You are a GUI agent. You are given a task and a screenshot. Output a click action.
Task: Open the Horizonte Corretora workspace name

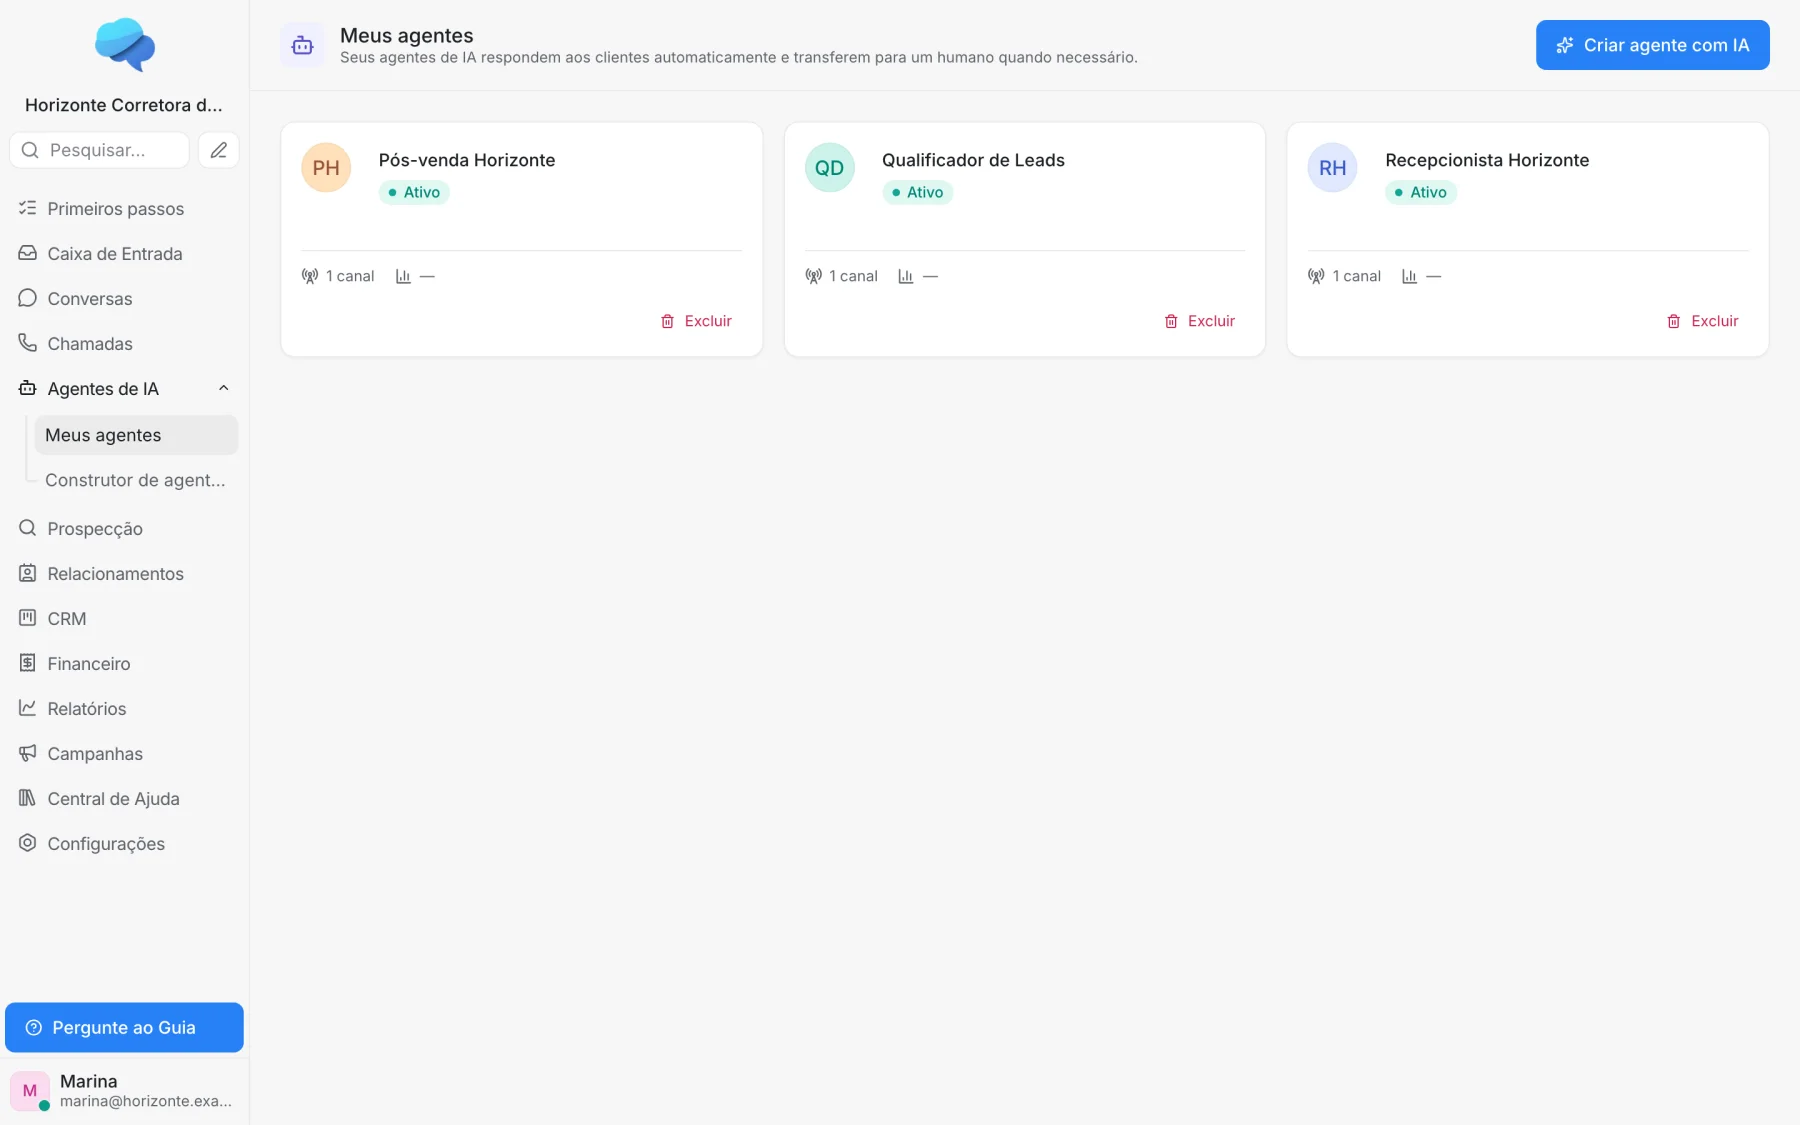click(x=124, y=105)
